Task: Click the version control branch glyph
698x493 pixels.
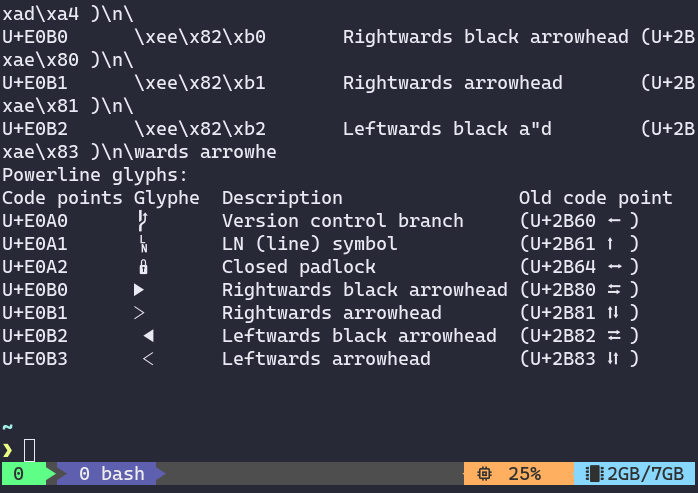Action: (x=143, y=221)
